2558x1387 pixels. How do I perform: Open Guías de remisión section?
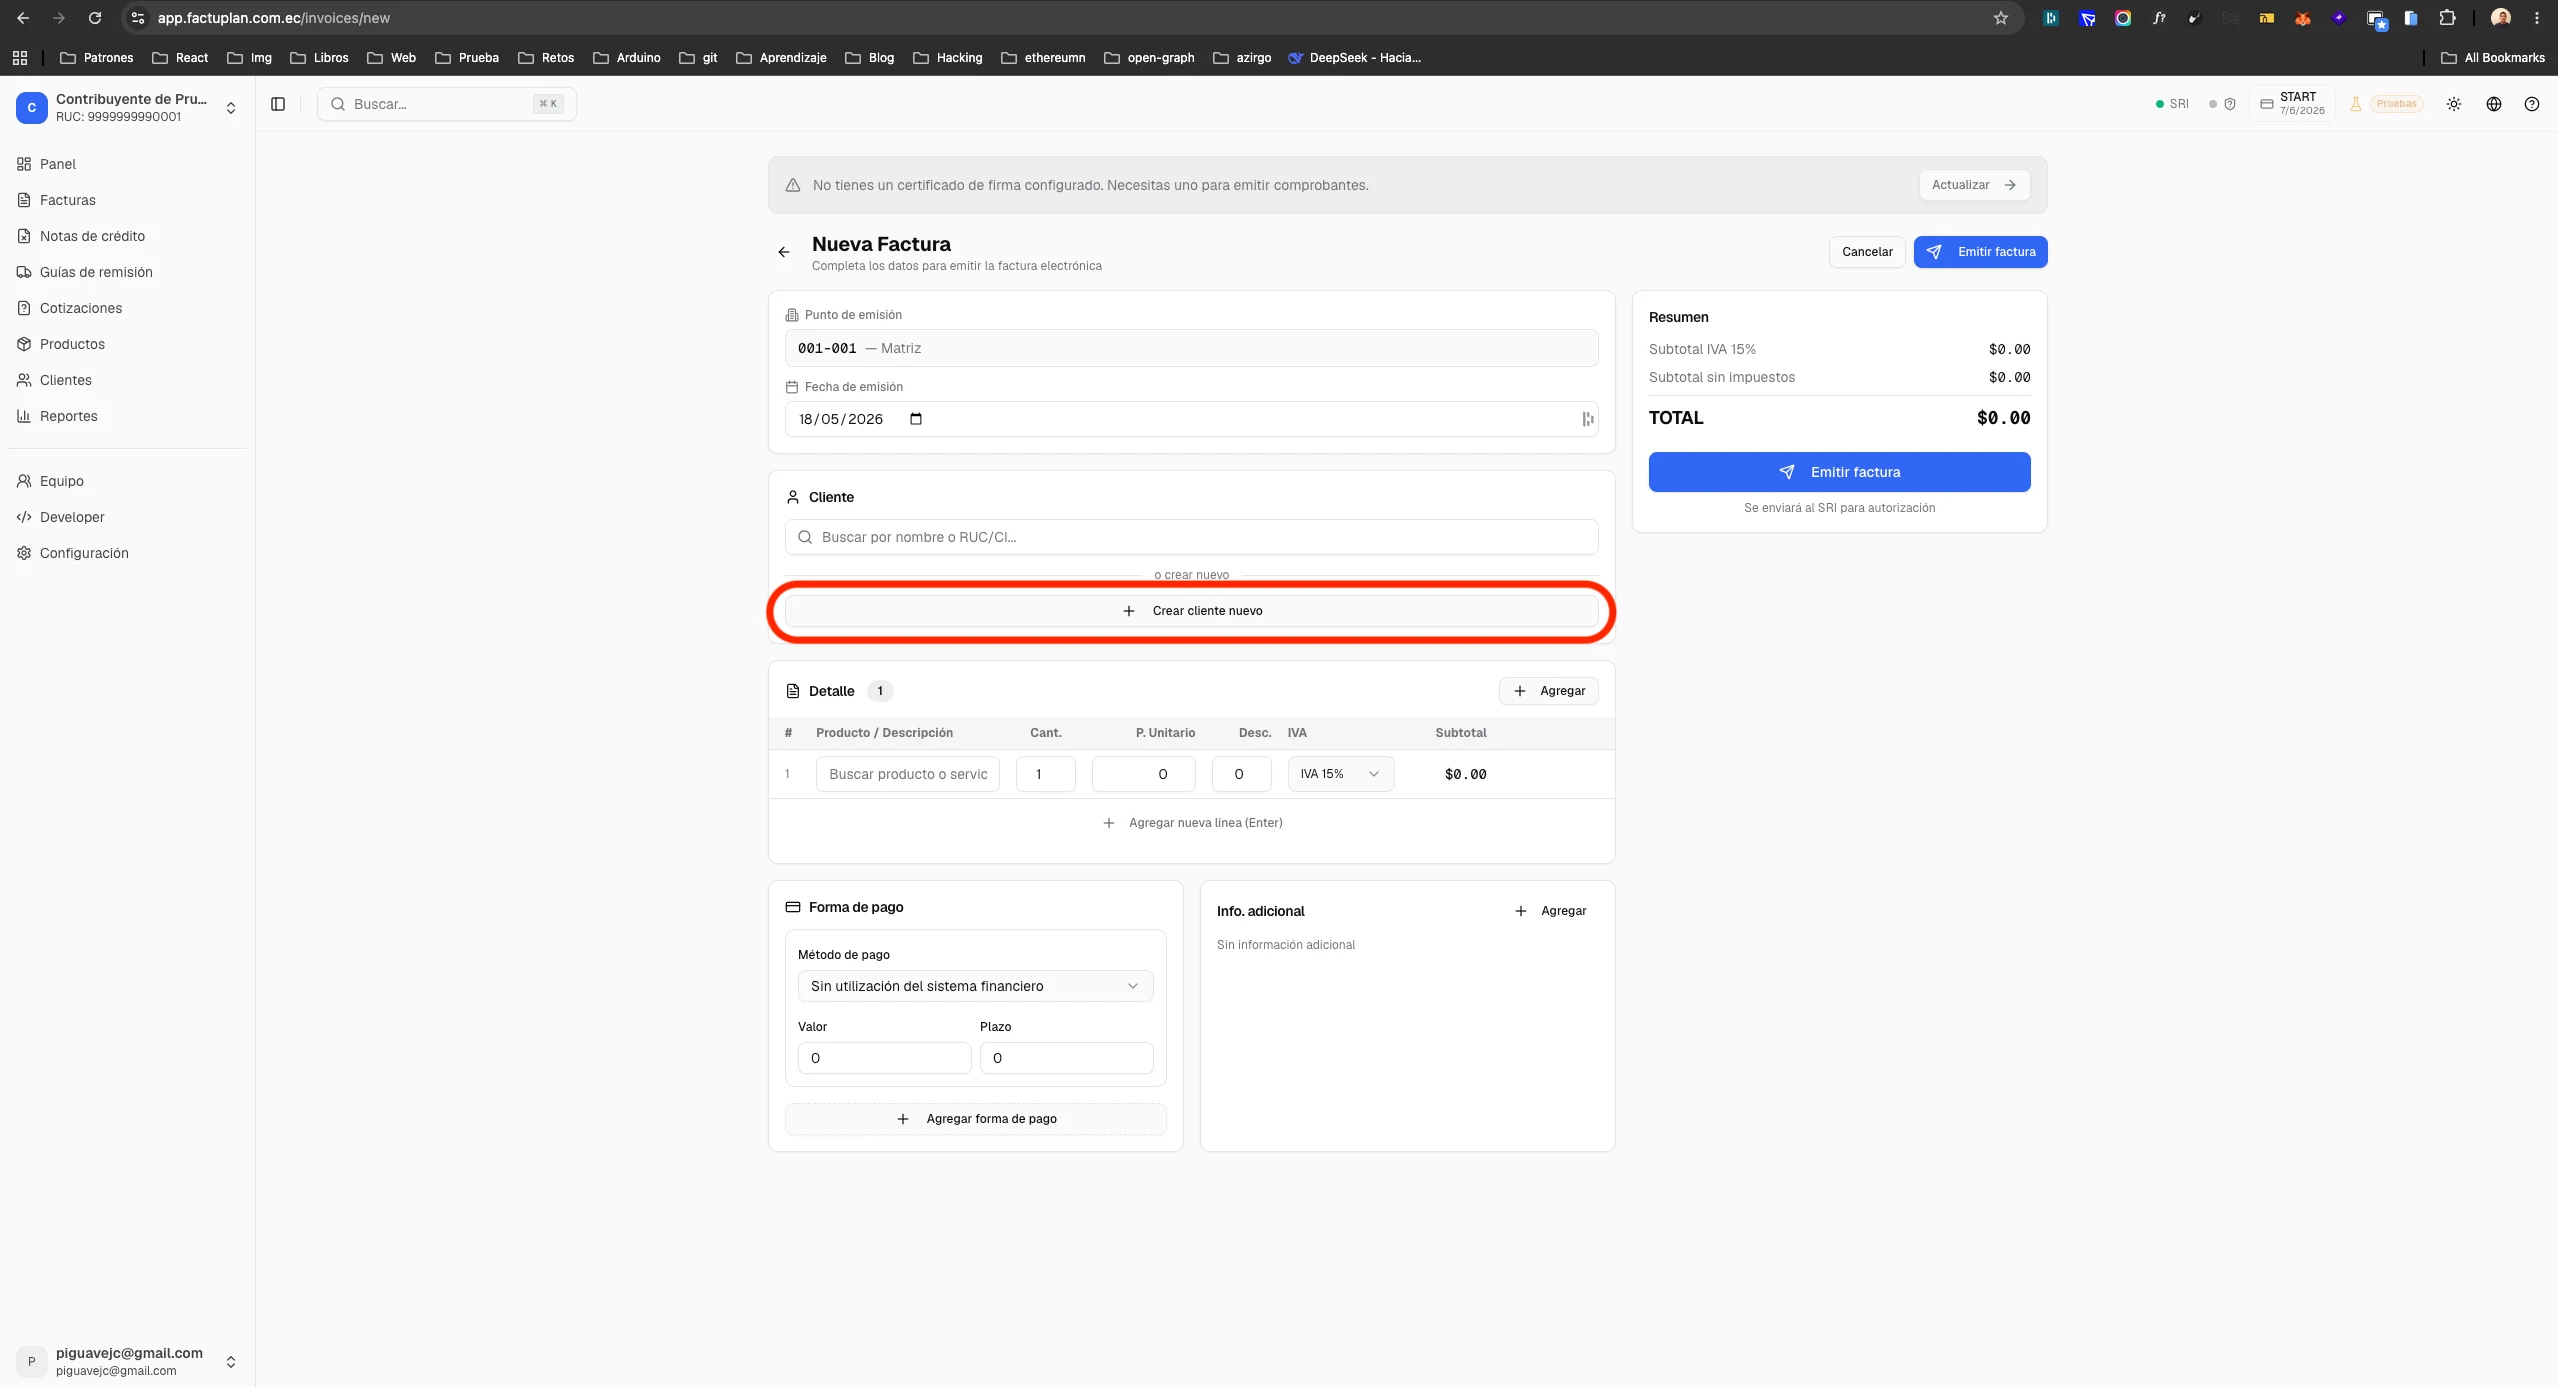click(x=96, y=272)
